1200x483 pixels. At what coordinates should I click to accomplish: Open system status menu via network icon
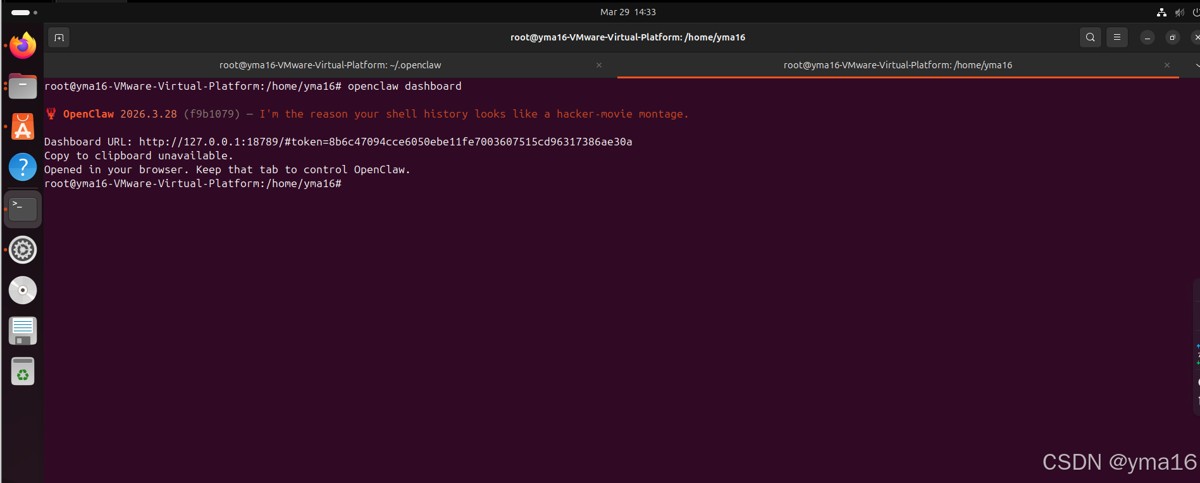click(x=1161, y=12)
